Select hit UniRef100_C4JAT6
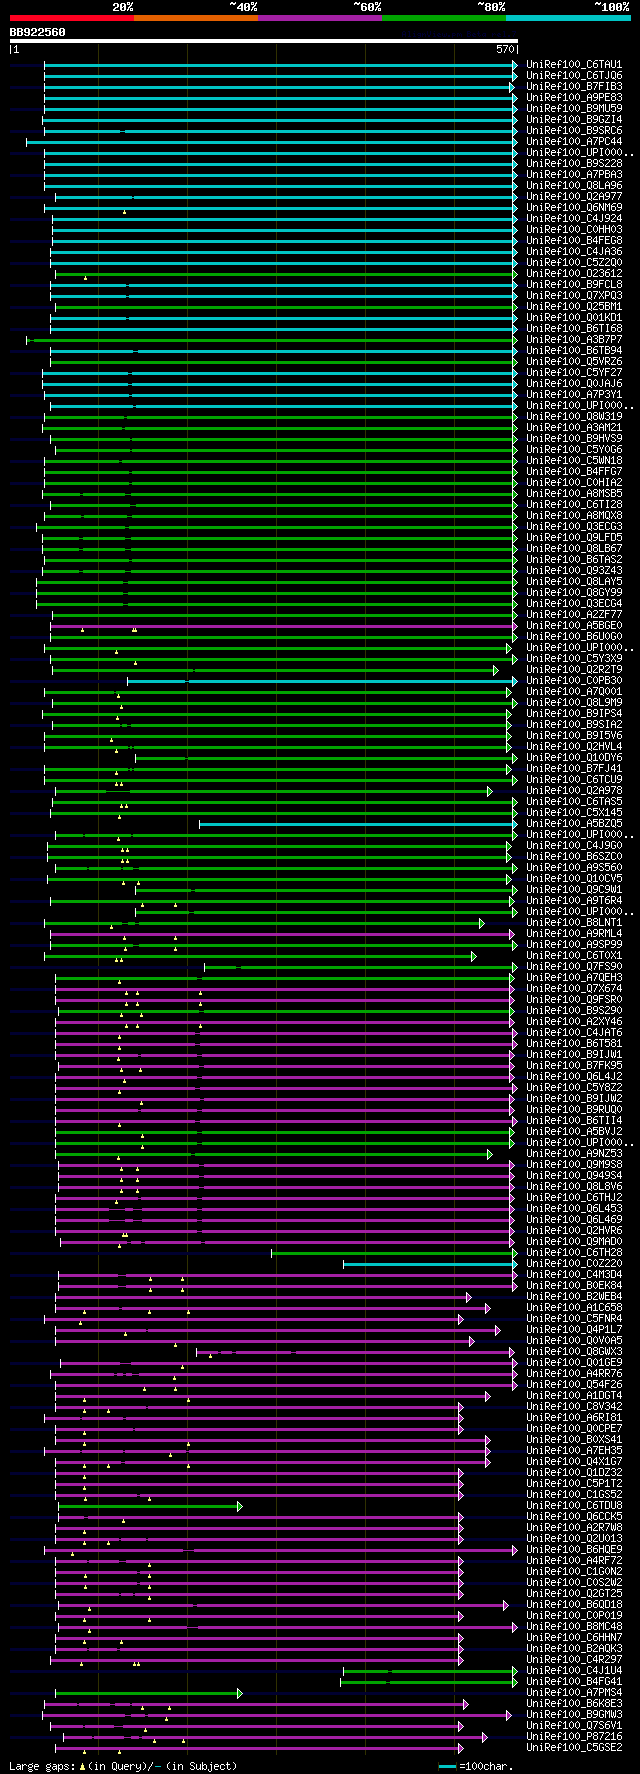Screen dimensions: 640x1774 coord(574,1033)
